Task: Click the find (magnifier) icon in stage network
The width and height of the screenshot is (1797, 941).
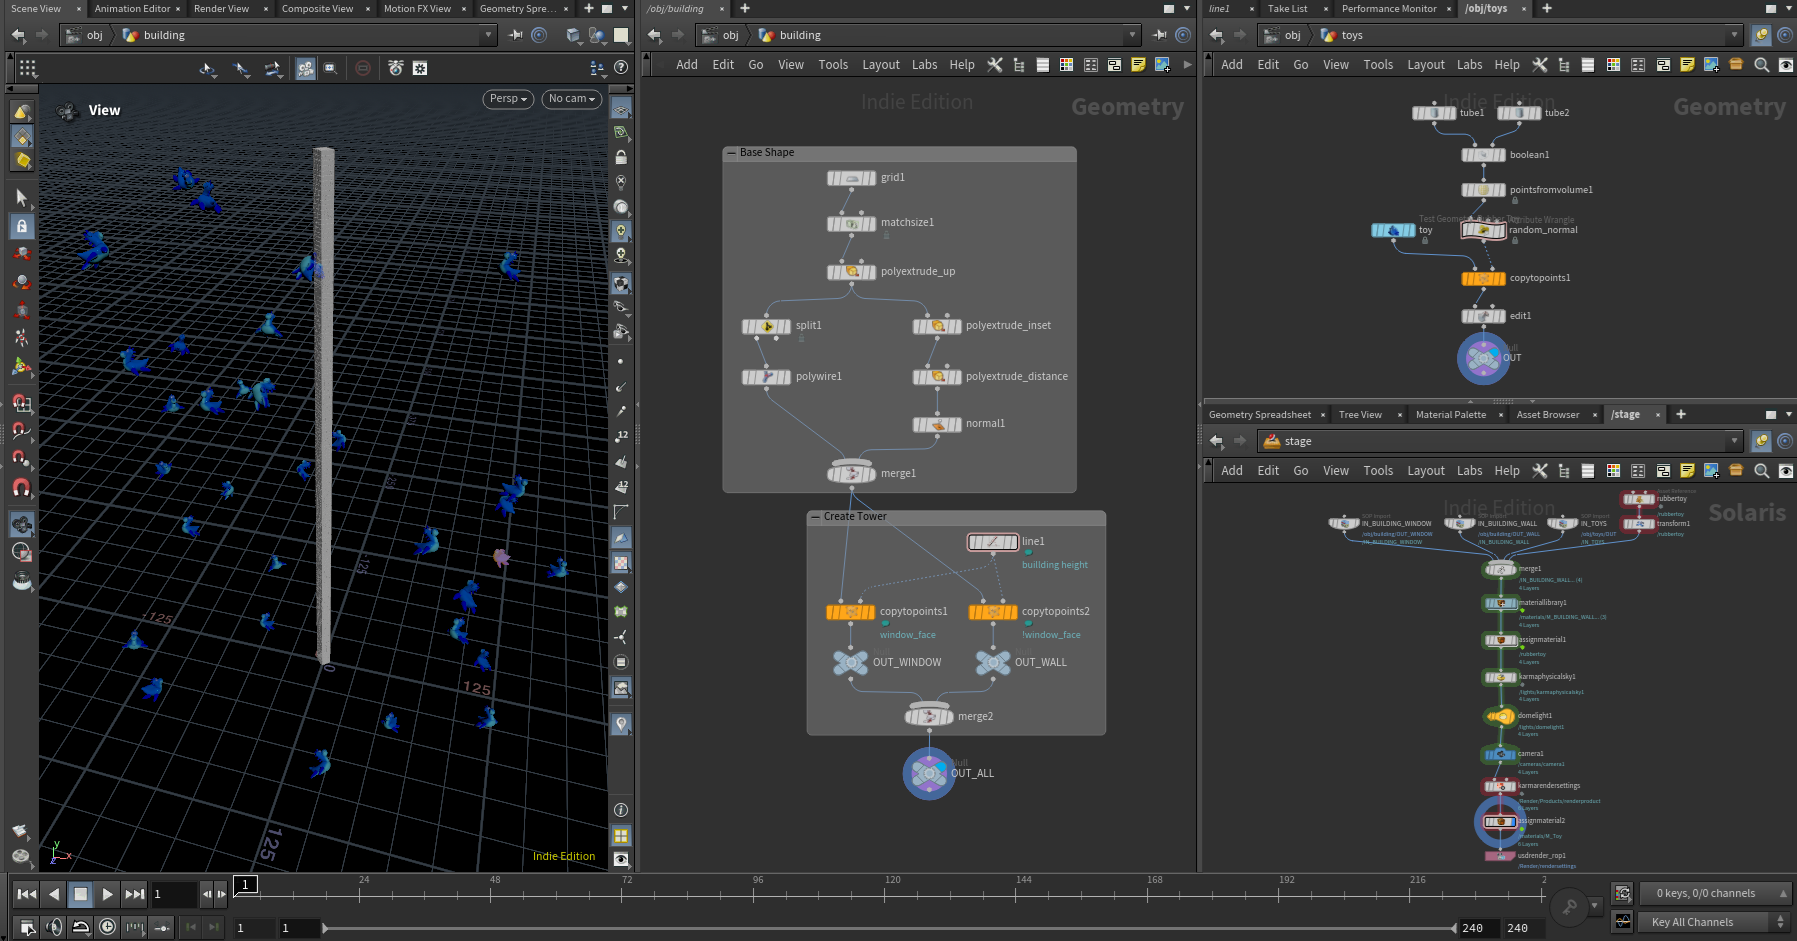Action: click(x=1761, y=471)
